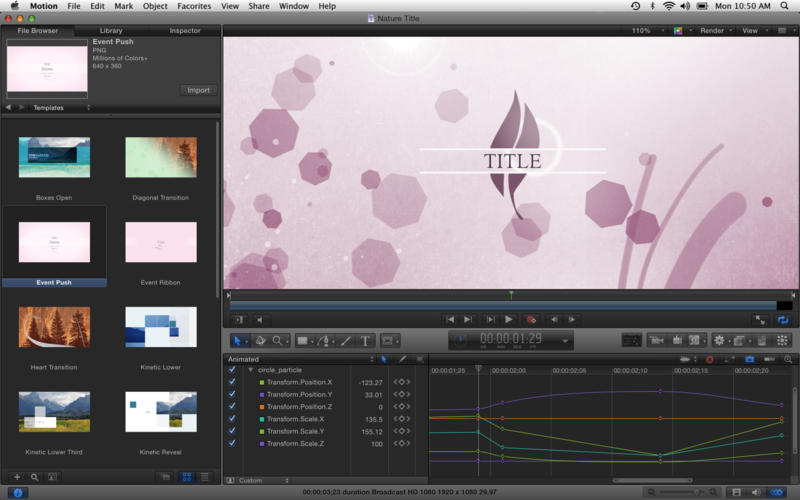Collapse the circle_particle disclosure triangle
Viewport: 800px width, 500px height.
pyautogui.click(x=250, y=370)
